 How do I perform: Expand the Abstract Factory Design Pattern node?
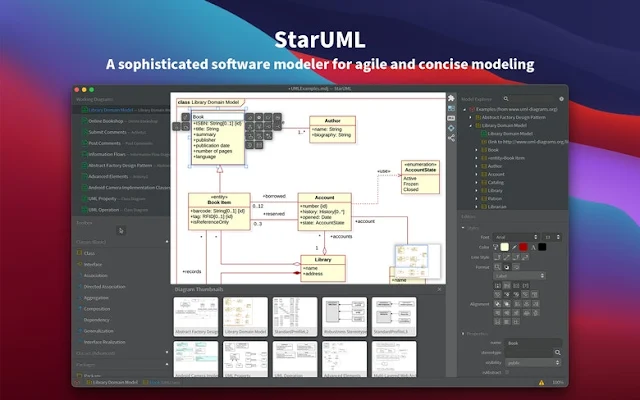click(470, 118)
